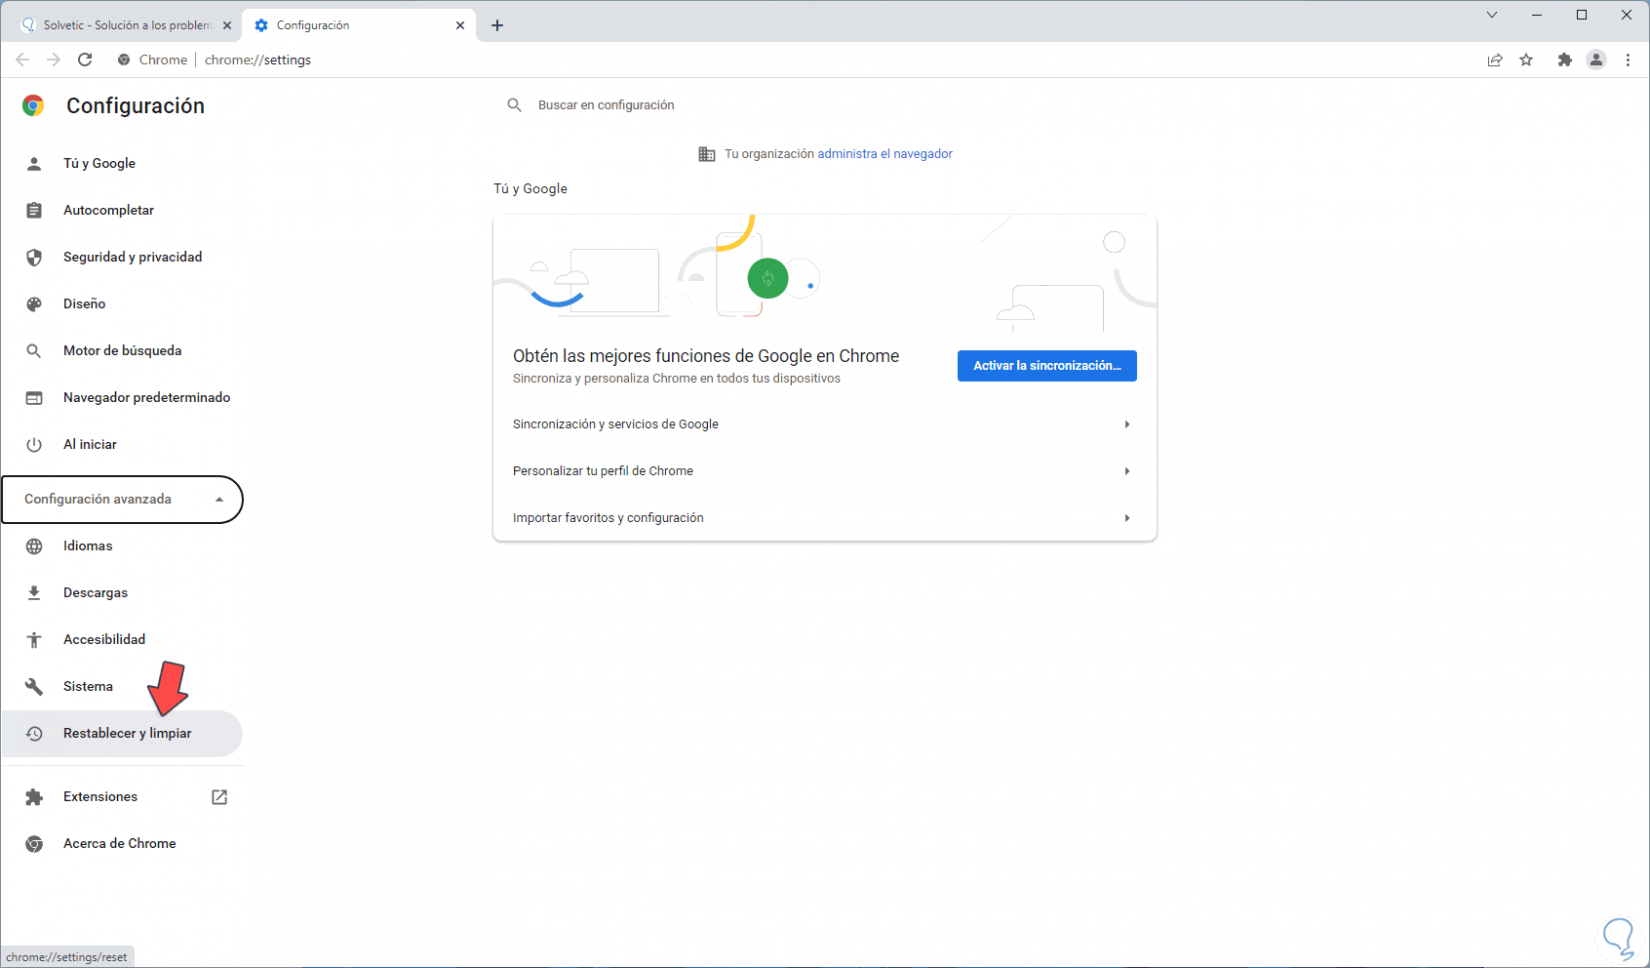The height and width of the screenshot is (968, 1650).
Task: Close the Configuración tab
Action: coord(460,26)
